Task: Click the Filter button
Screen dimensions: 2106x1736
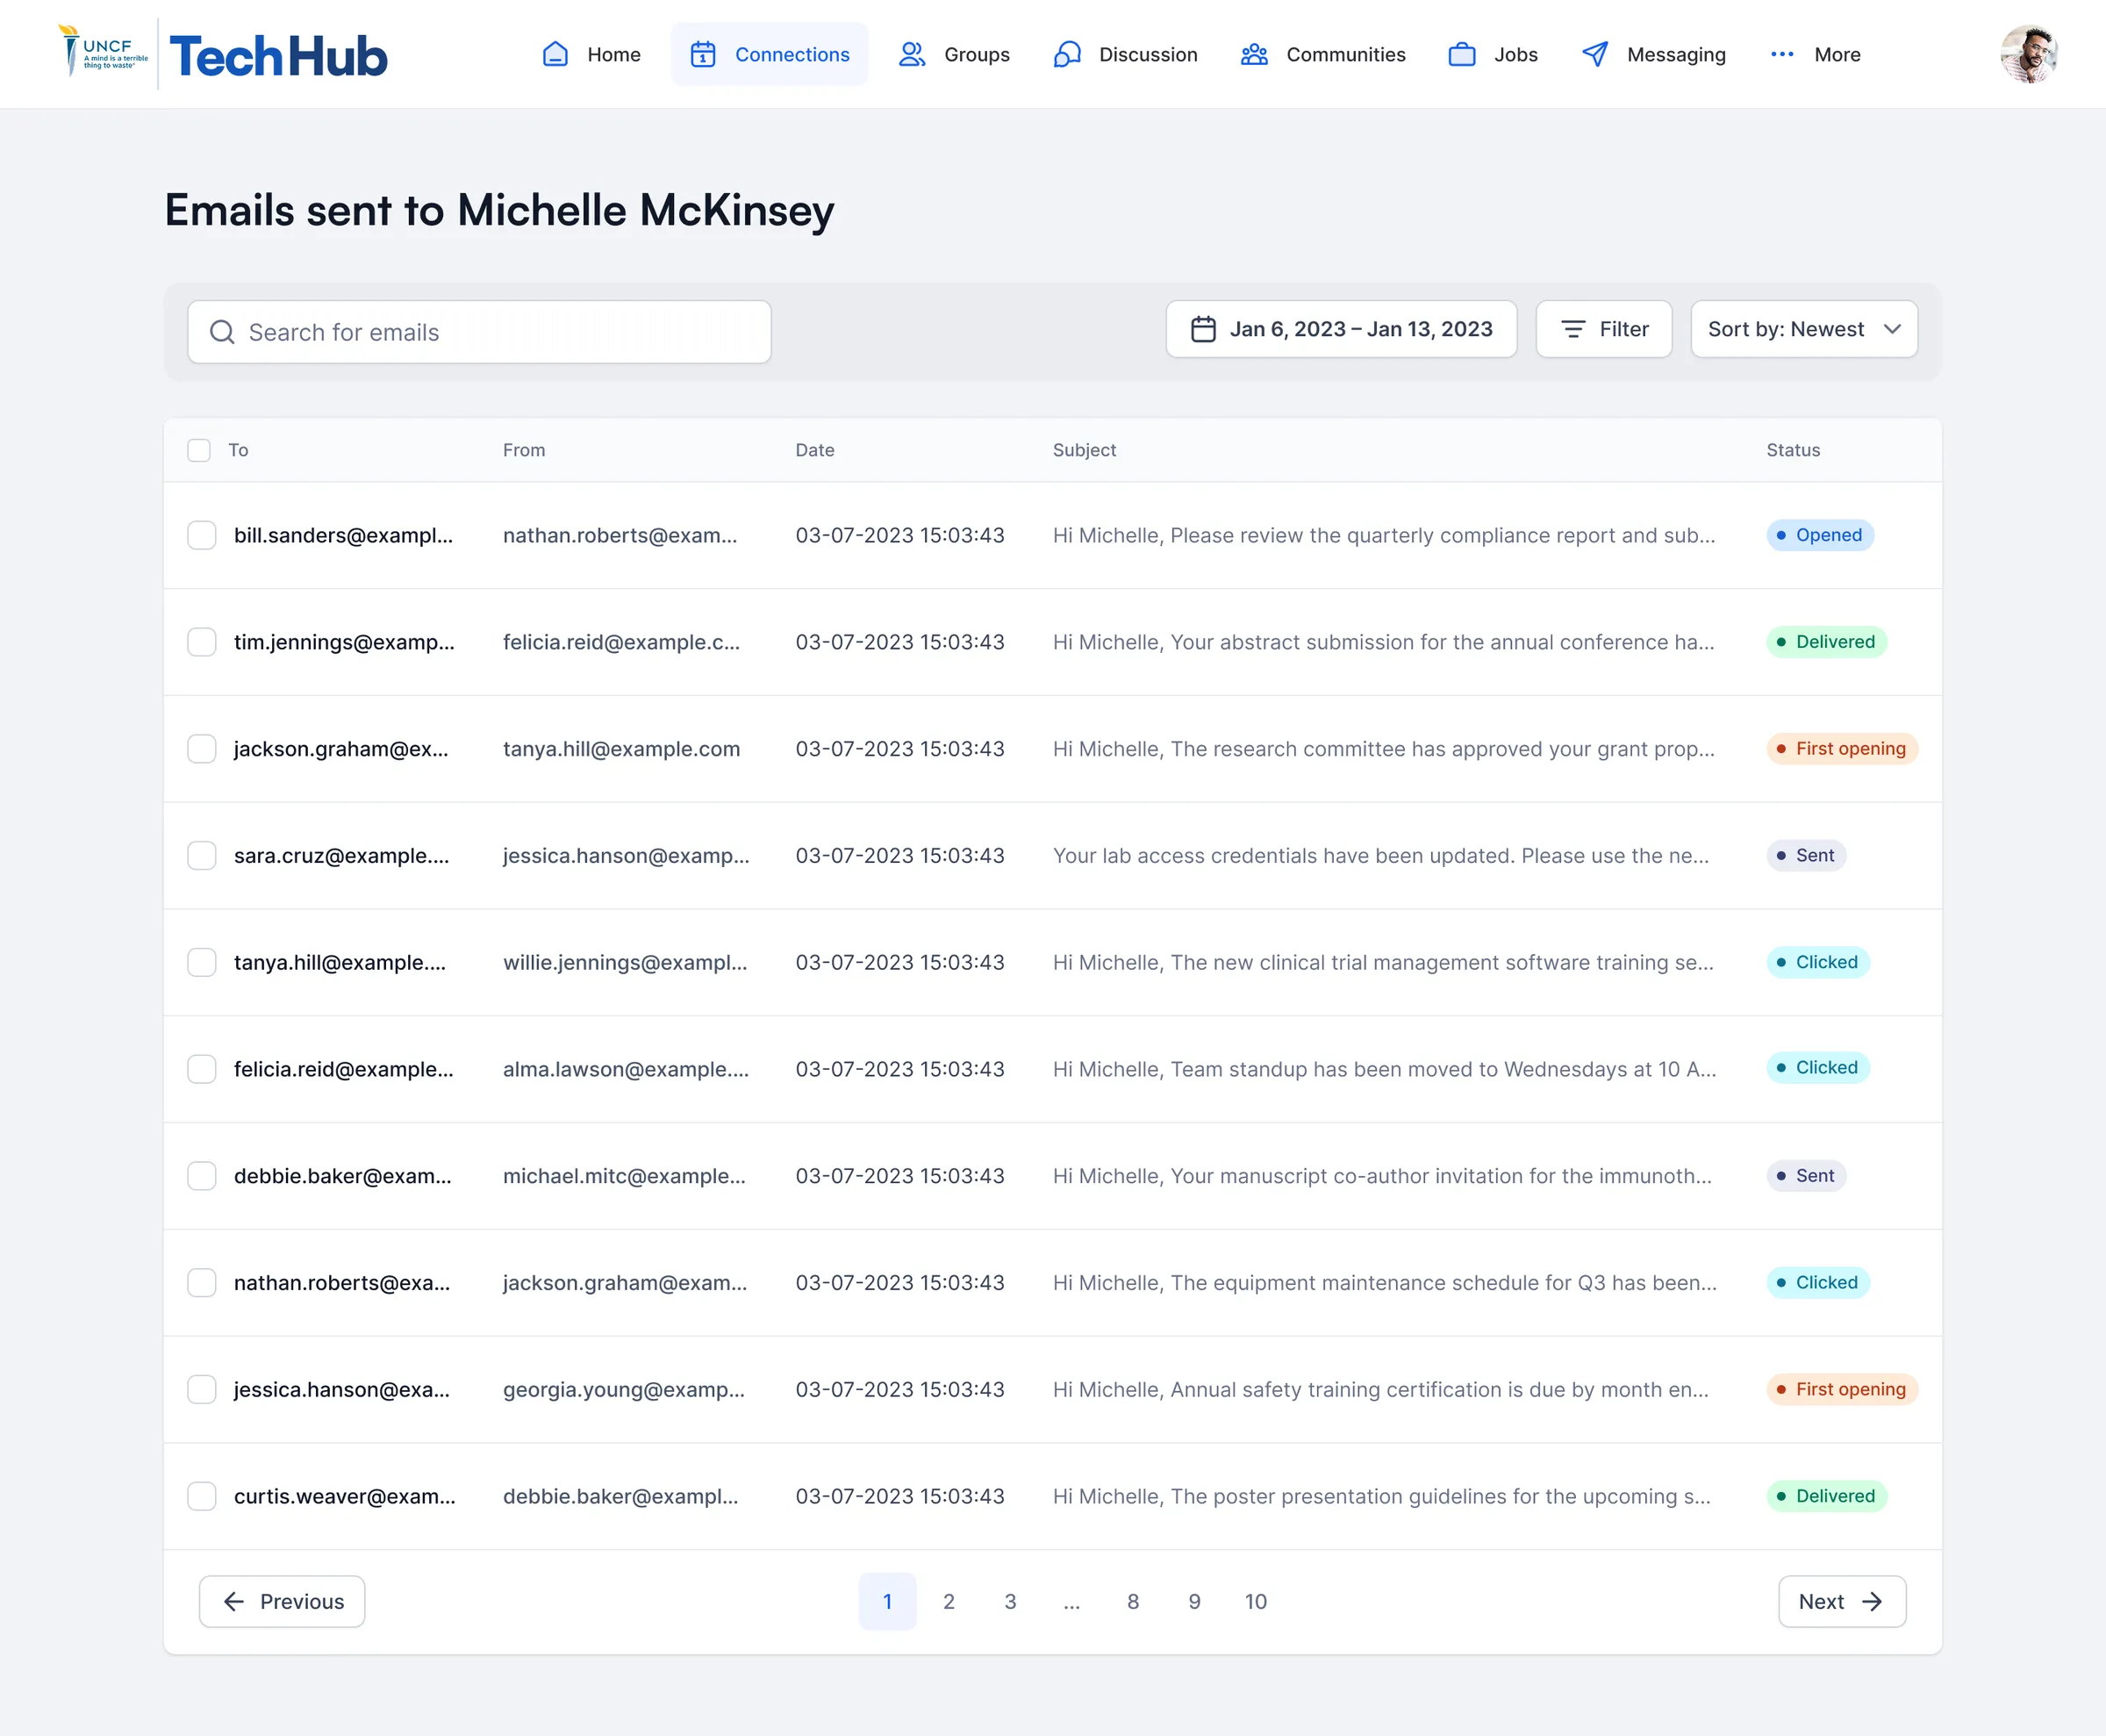Action: pos(1604,329)
